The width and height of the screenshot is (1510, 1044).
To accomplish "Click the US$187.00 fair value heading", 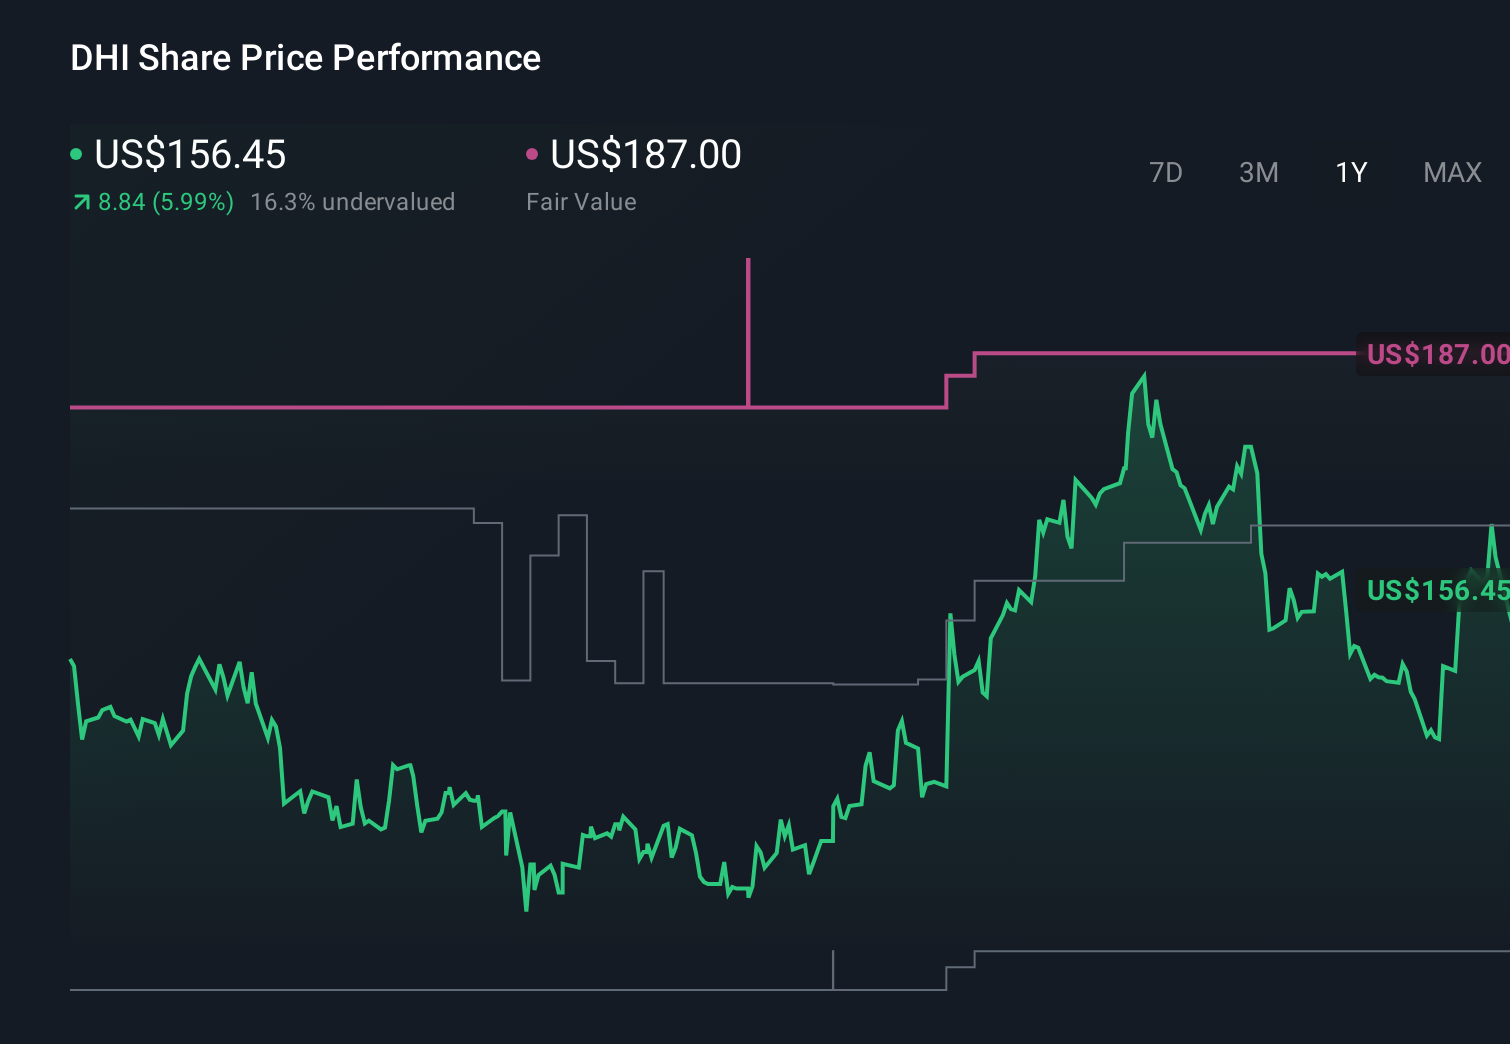I will pos(645,155).
